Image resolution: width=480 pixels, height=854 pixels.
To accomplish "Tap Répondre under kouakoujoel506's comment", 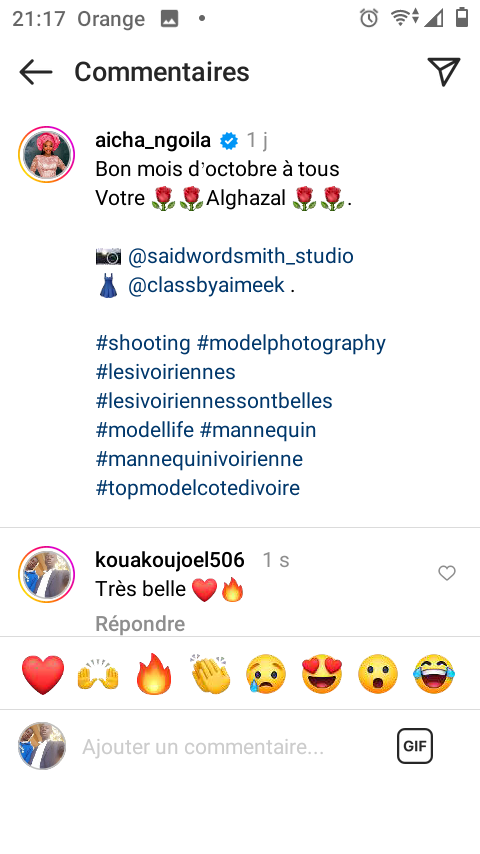I will pyautogui.click(x=140, y=624).
